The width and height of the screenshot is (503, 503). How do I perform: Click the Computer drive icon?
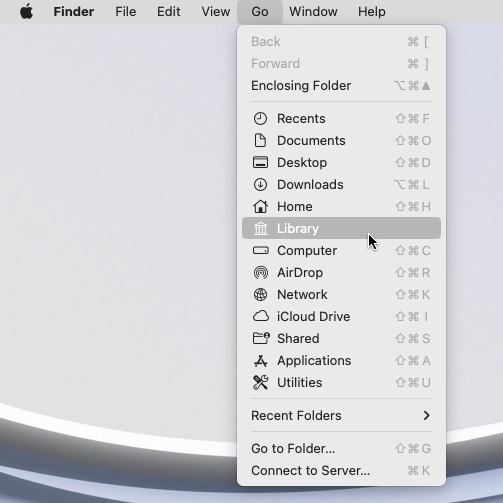click(x=260, y=250)
